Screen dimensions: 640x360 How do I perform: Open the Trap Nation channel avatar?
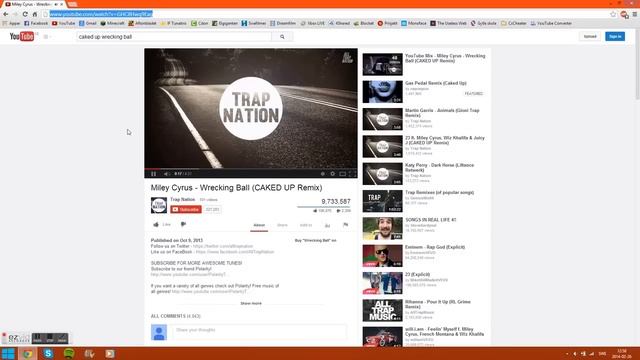point(159,205)
